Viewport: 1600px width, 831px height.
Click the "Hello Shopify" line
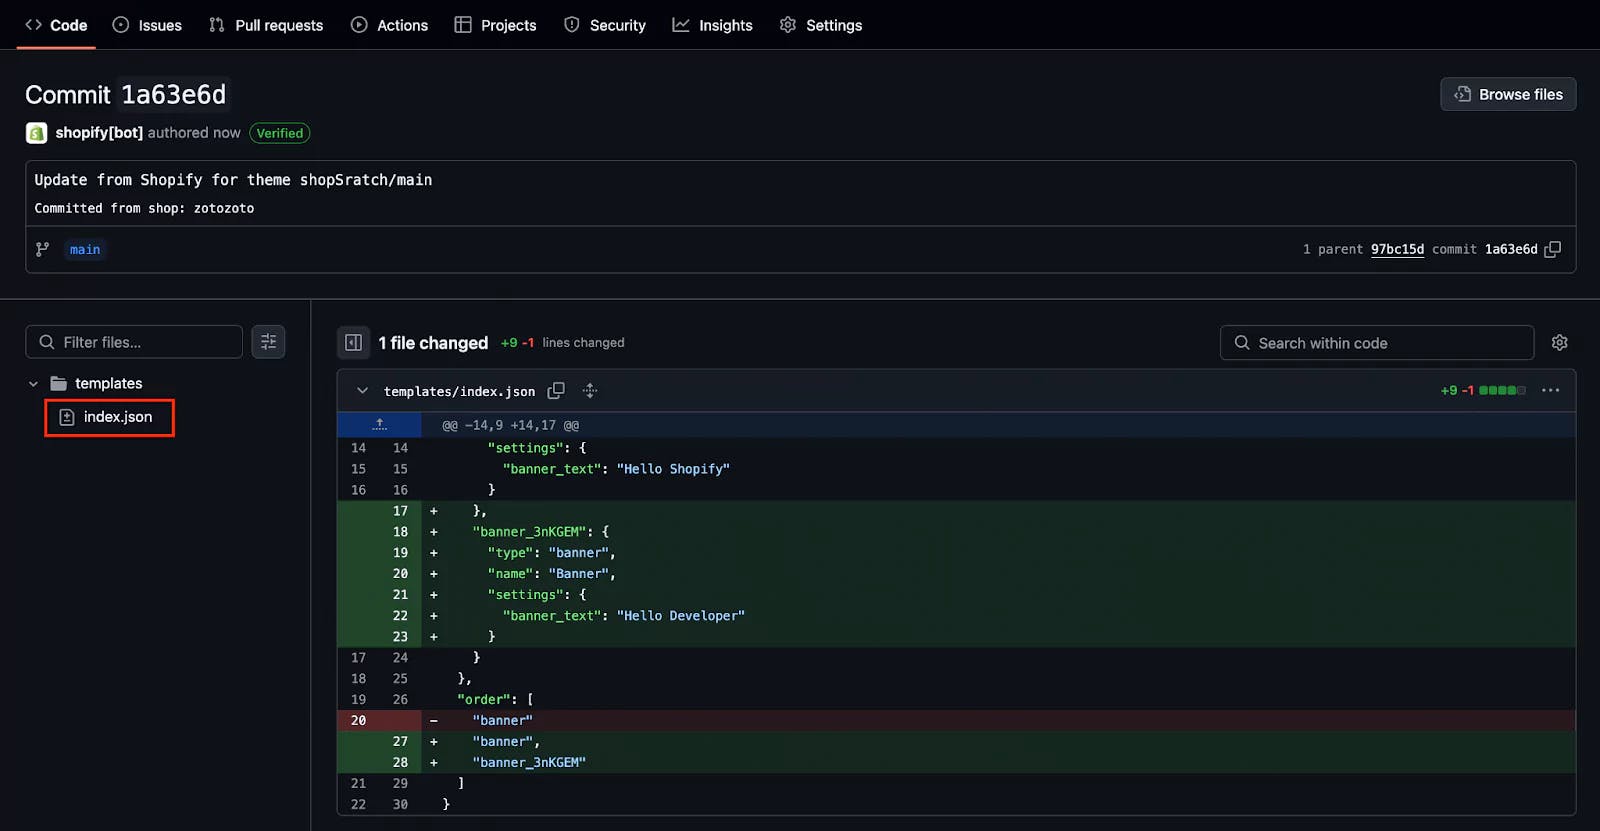998,469
